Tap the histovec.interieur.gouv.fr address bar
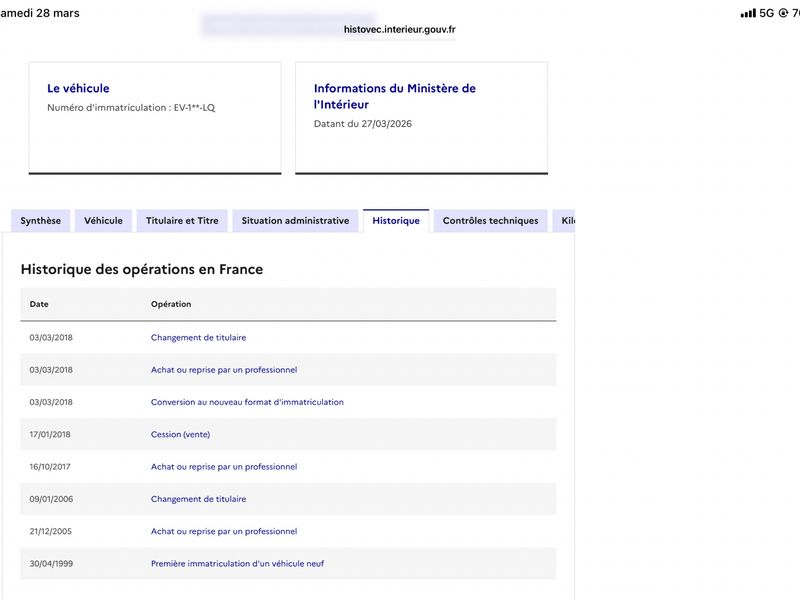 [399, 30]
